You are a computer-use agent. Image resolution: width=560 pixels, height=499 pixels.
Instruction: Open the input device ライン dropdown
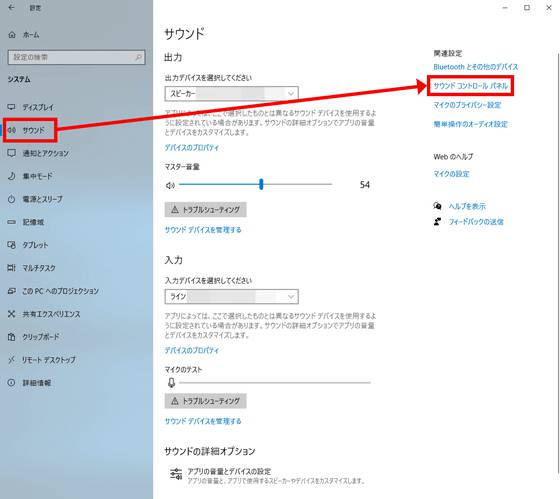pos(231,296)
